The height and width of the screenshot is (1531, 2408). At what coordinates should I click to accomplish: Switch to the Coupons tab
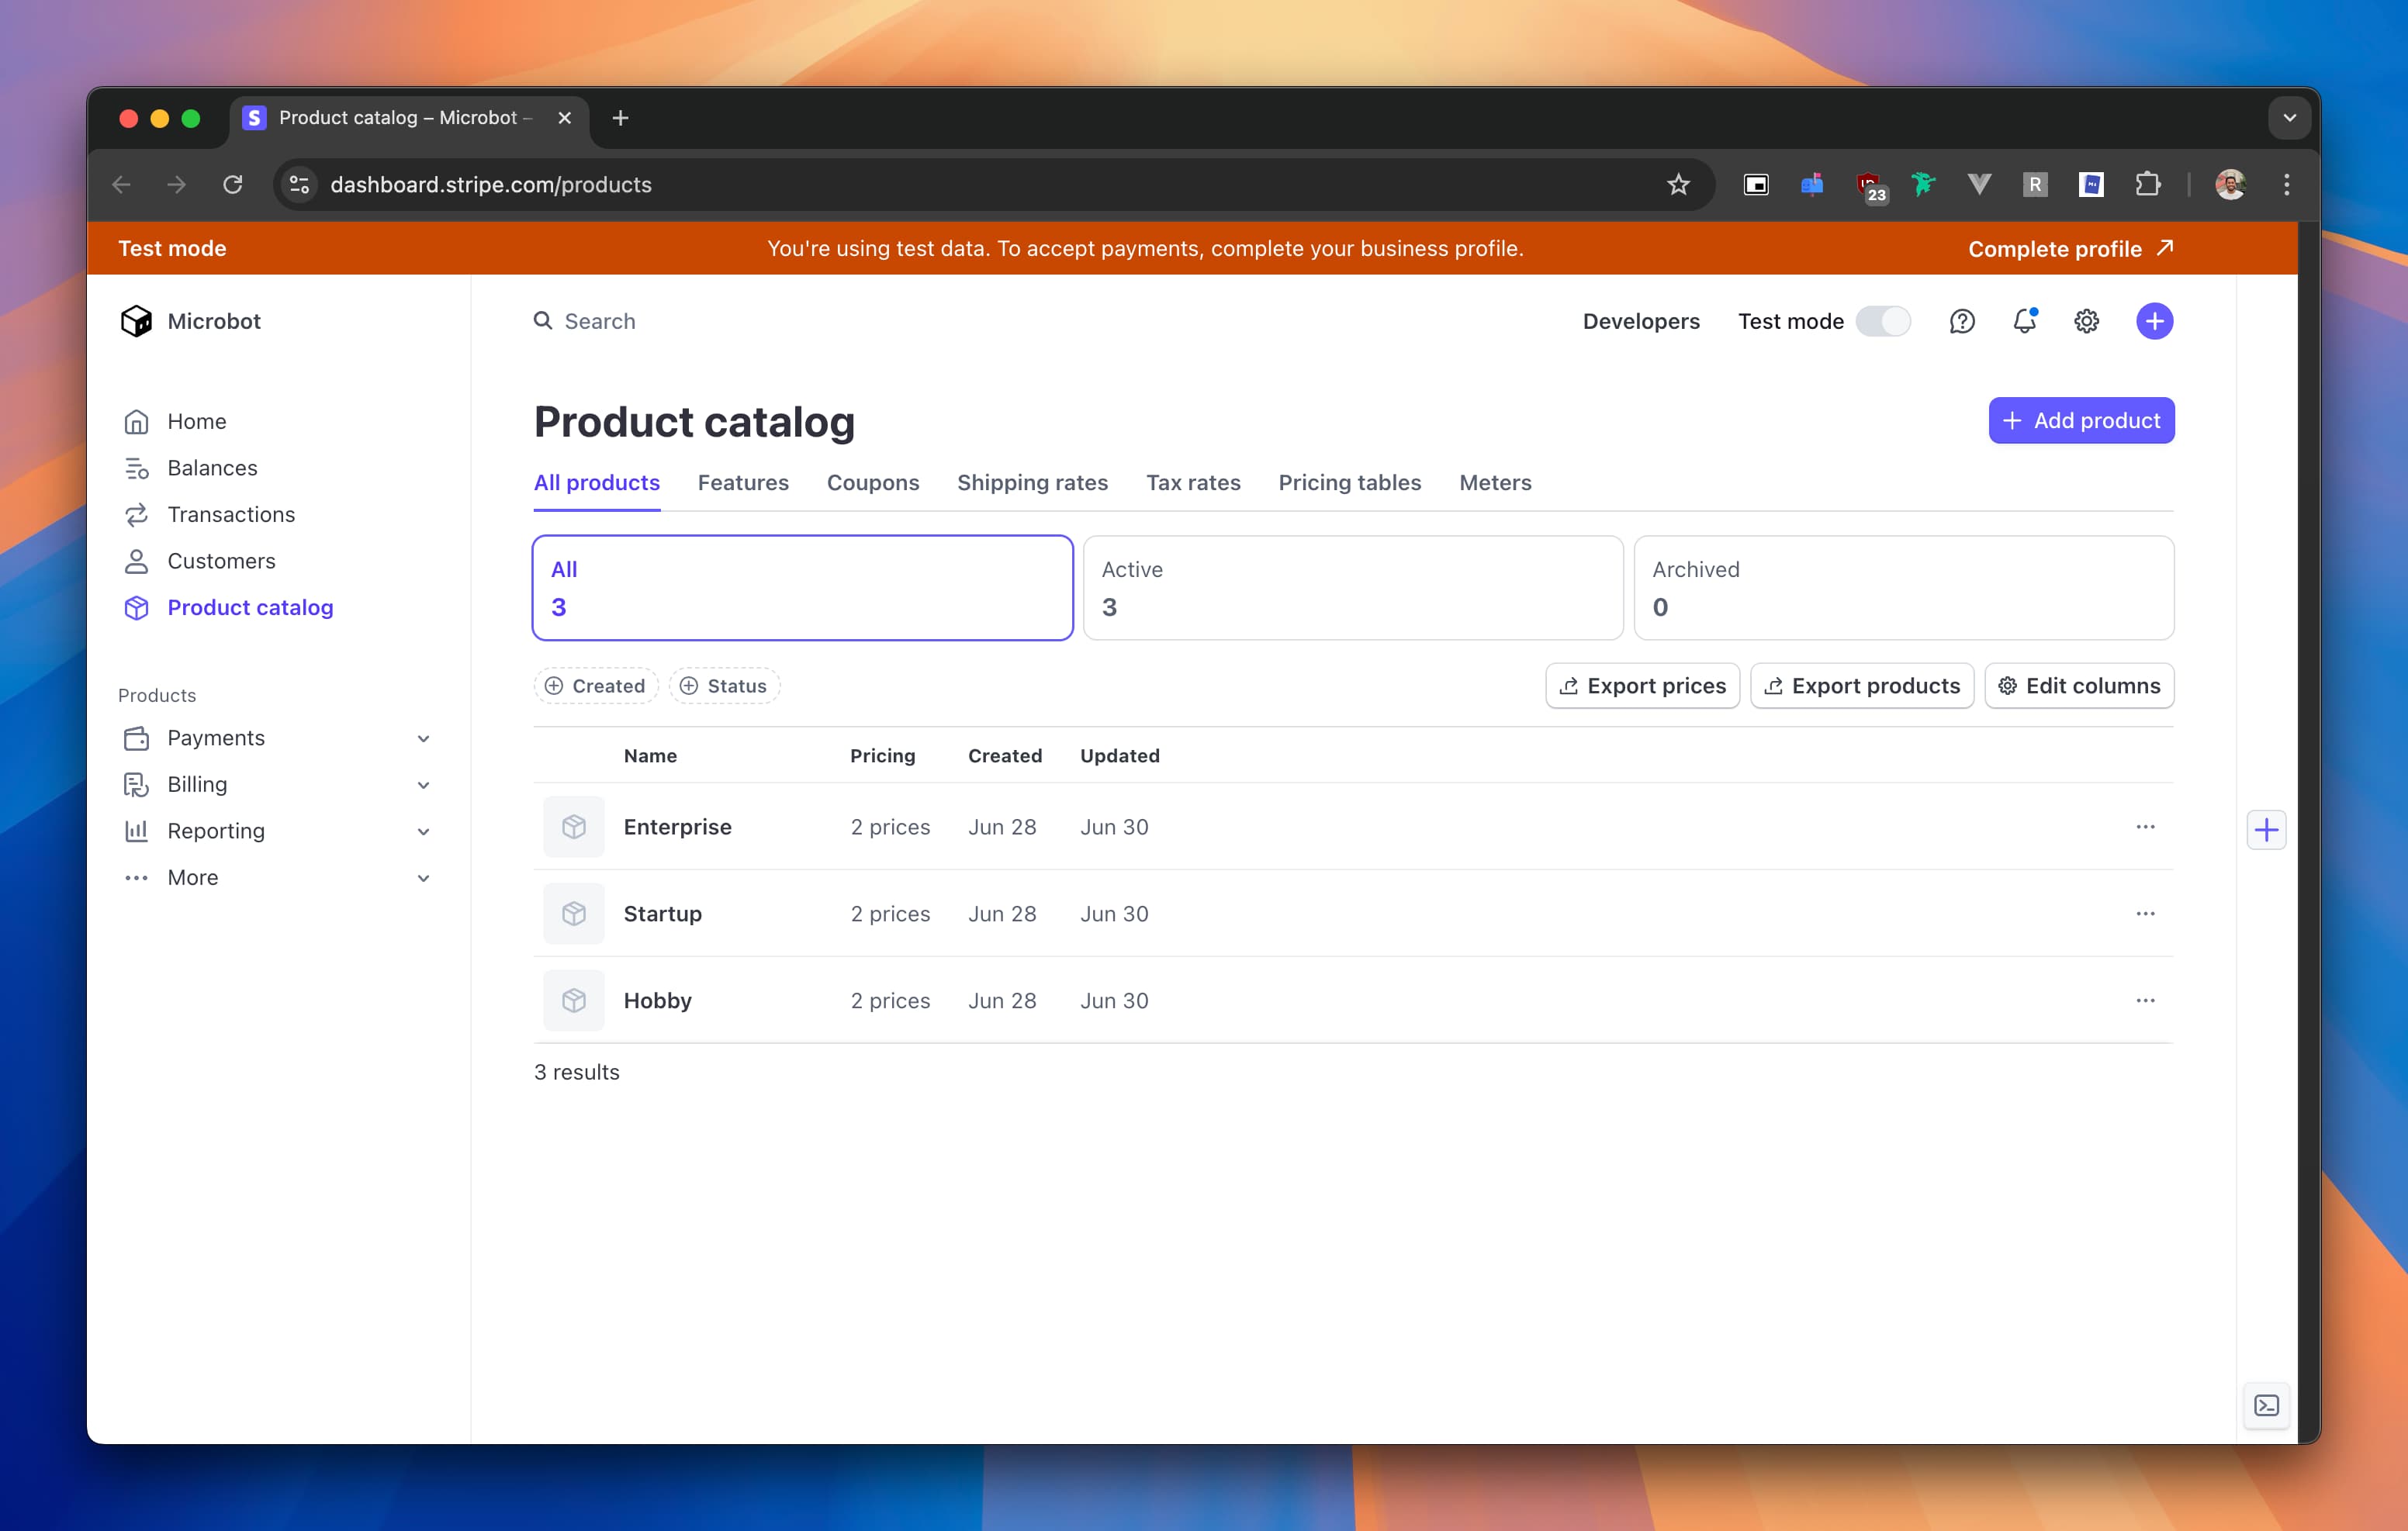[x=872, y=482]
